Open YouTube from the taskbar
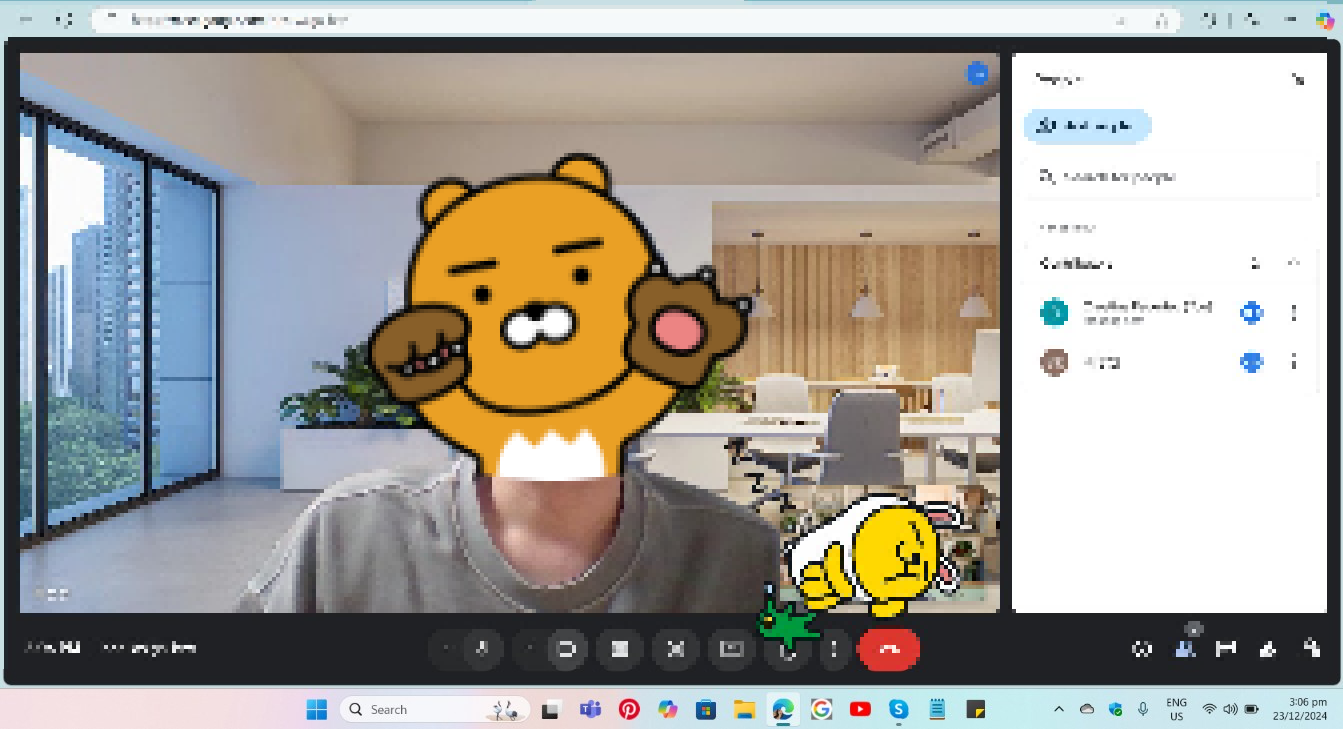Image resolution: width=1343 pixels, height=729 pixels. 860,709
